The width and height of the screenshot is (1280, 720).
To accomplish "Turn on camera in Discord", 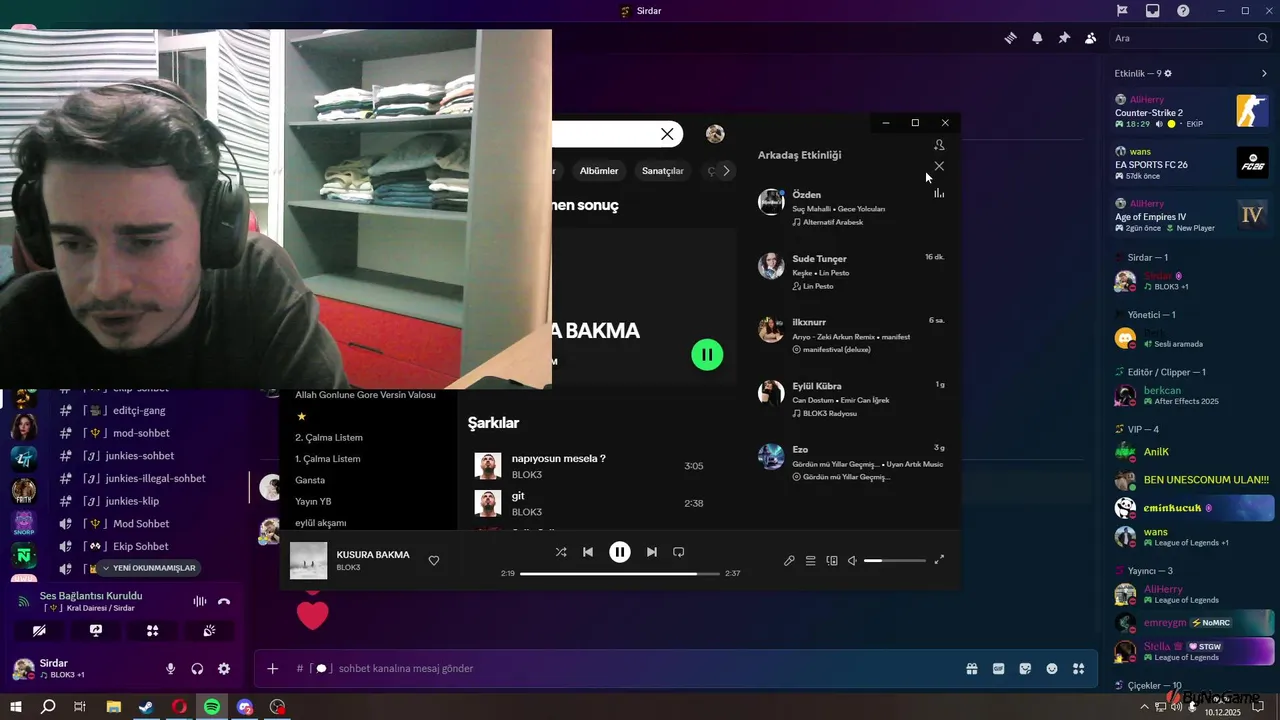I will point(39,631).
